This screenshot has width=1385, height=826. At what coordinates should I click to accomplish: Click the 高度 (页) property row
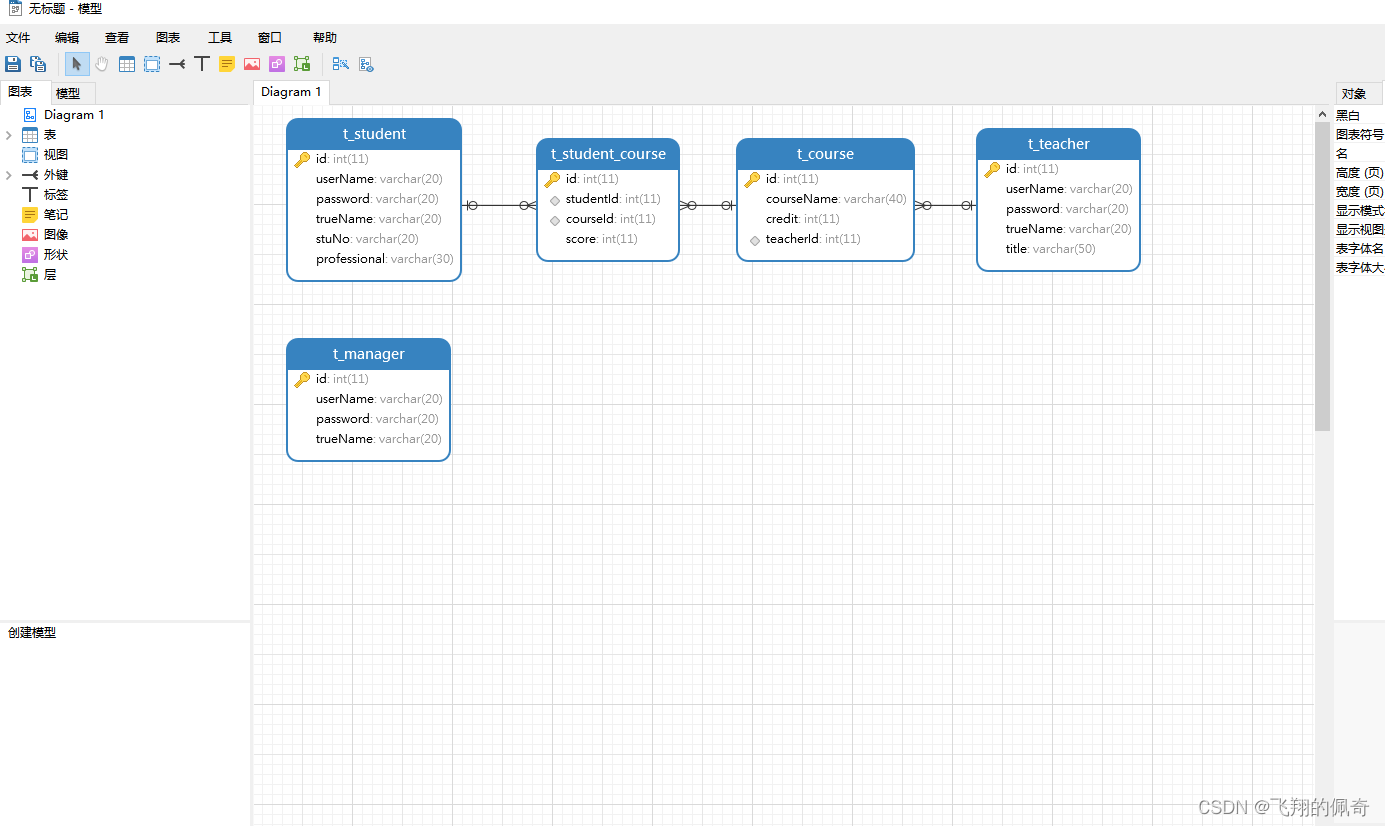[x=1360, y=172]
